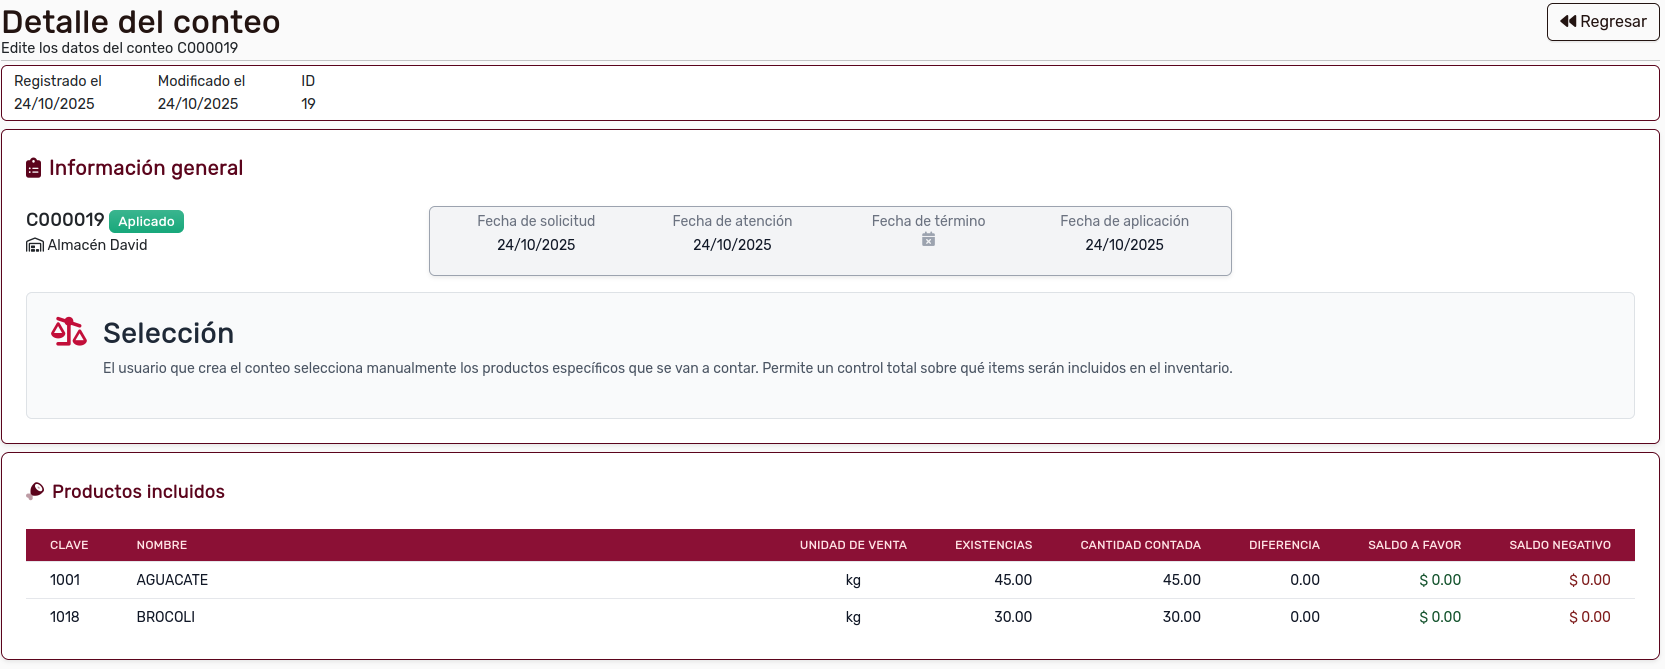Click the warehouse icon next to Almacén David
The image size is (1665, 669).
pyautogui.click(x=35, y=245)
